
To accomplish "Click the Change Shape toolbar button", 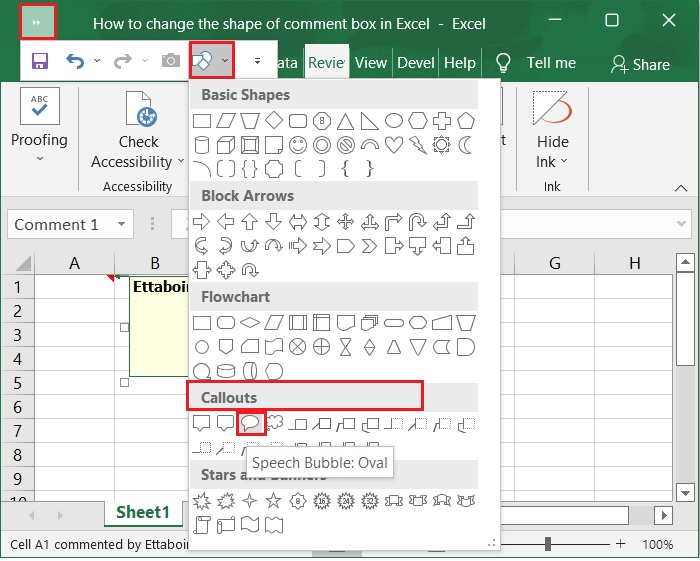I will tap(203, 62).
